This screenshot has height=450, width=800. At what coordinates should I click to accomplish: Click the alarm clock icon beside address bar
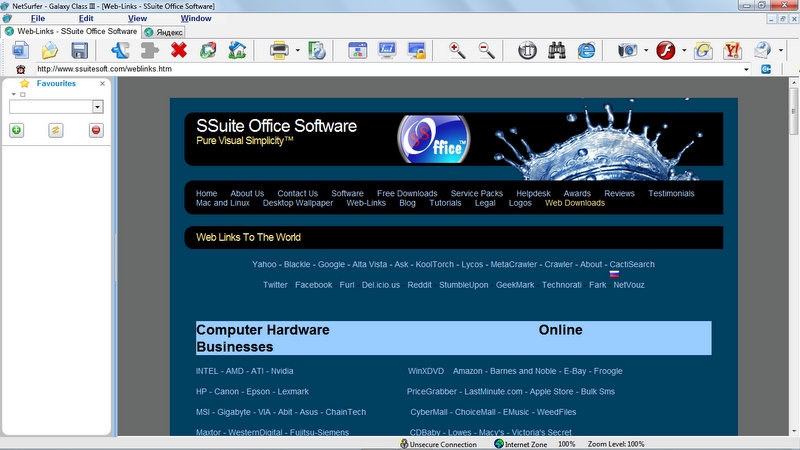tap(20, 69)
